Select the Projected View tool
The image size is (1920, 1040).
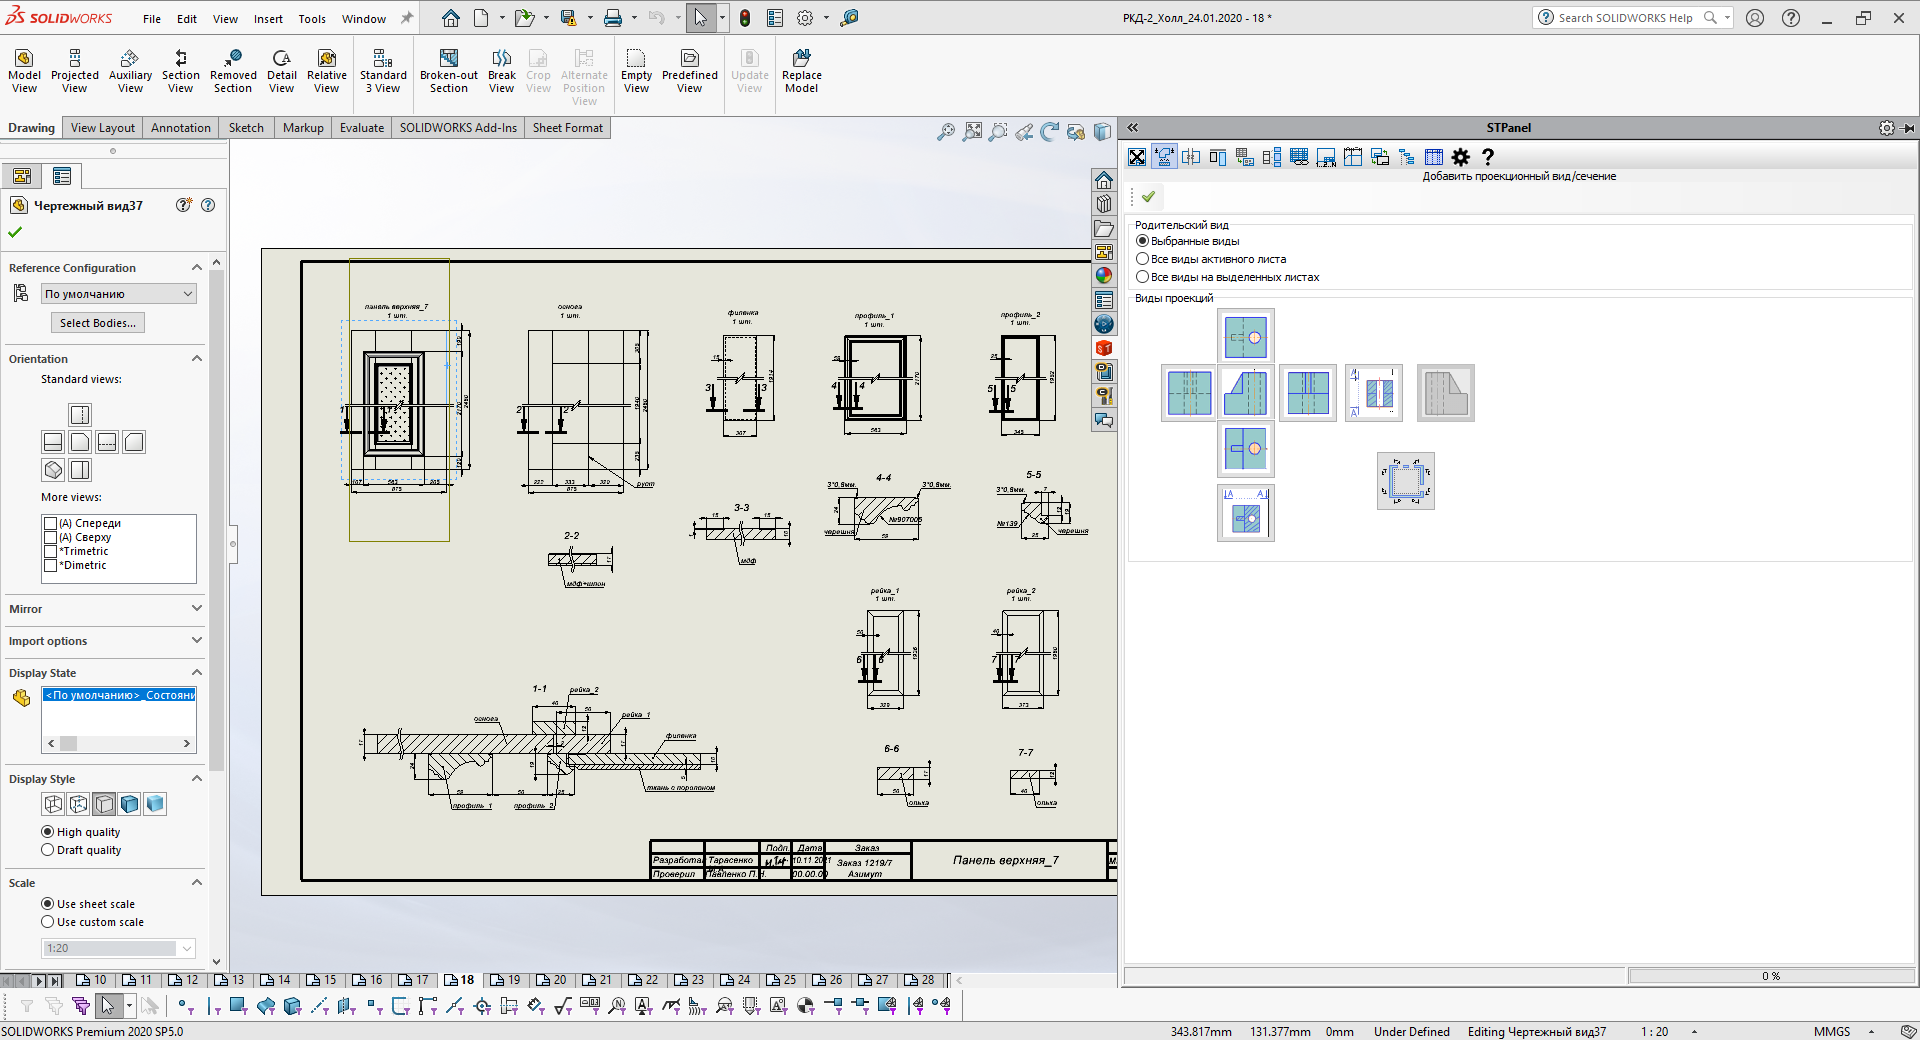[75, 71]
